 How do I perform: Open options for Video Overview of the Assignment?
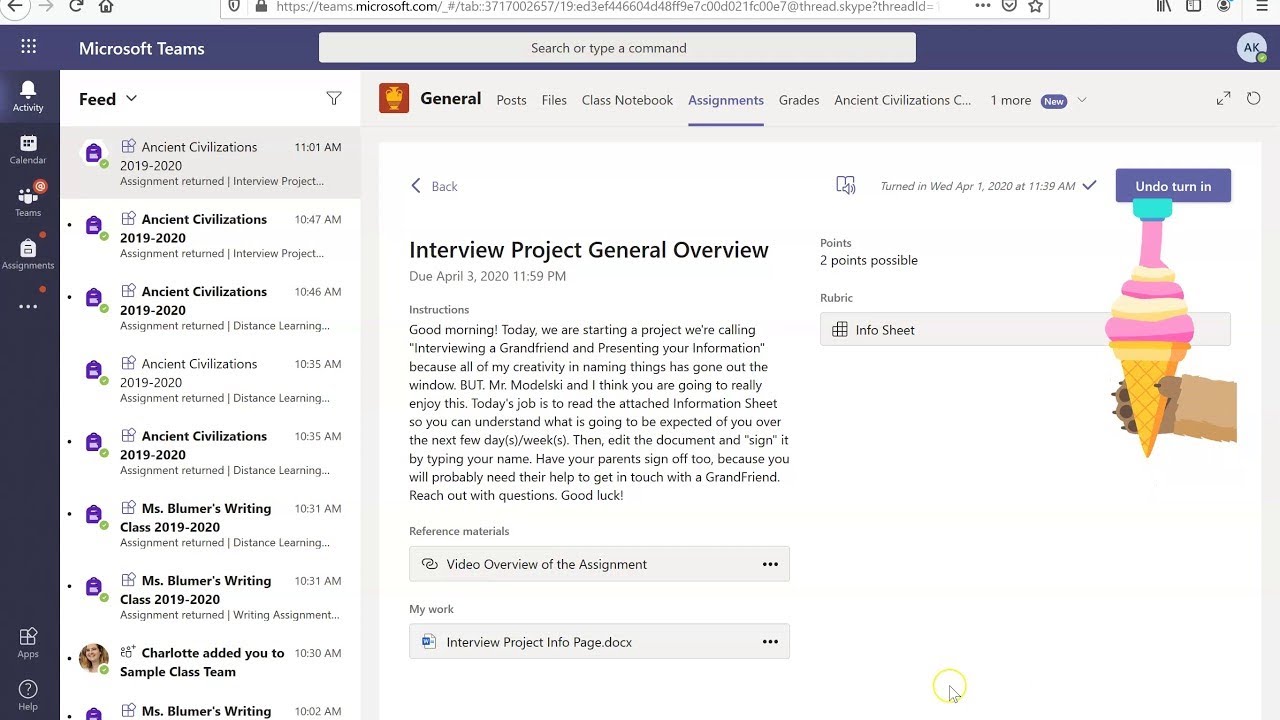click(x=770, y=564)
